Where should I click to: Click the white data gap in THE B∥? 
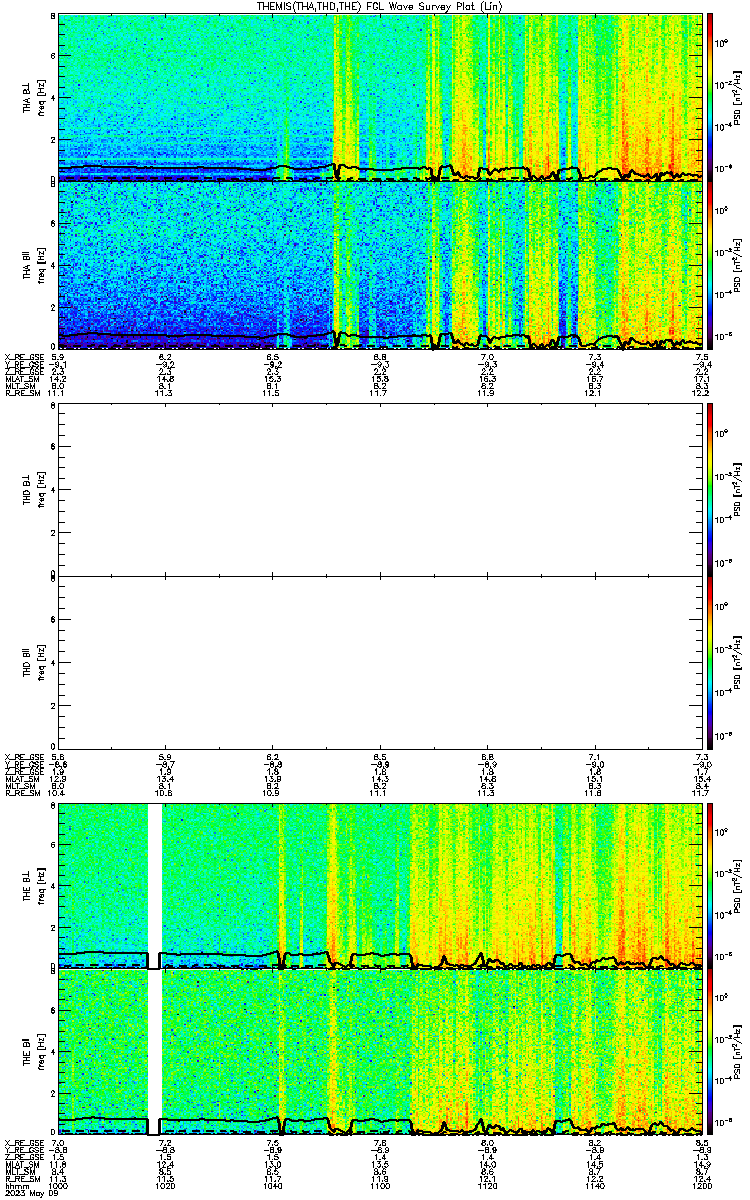(x=154, y=1054)
